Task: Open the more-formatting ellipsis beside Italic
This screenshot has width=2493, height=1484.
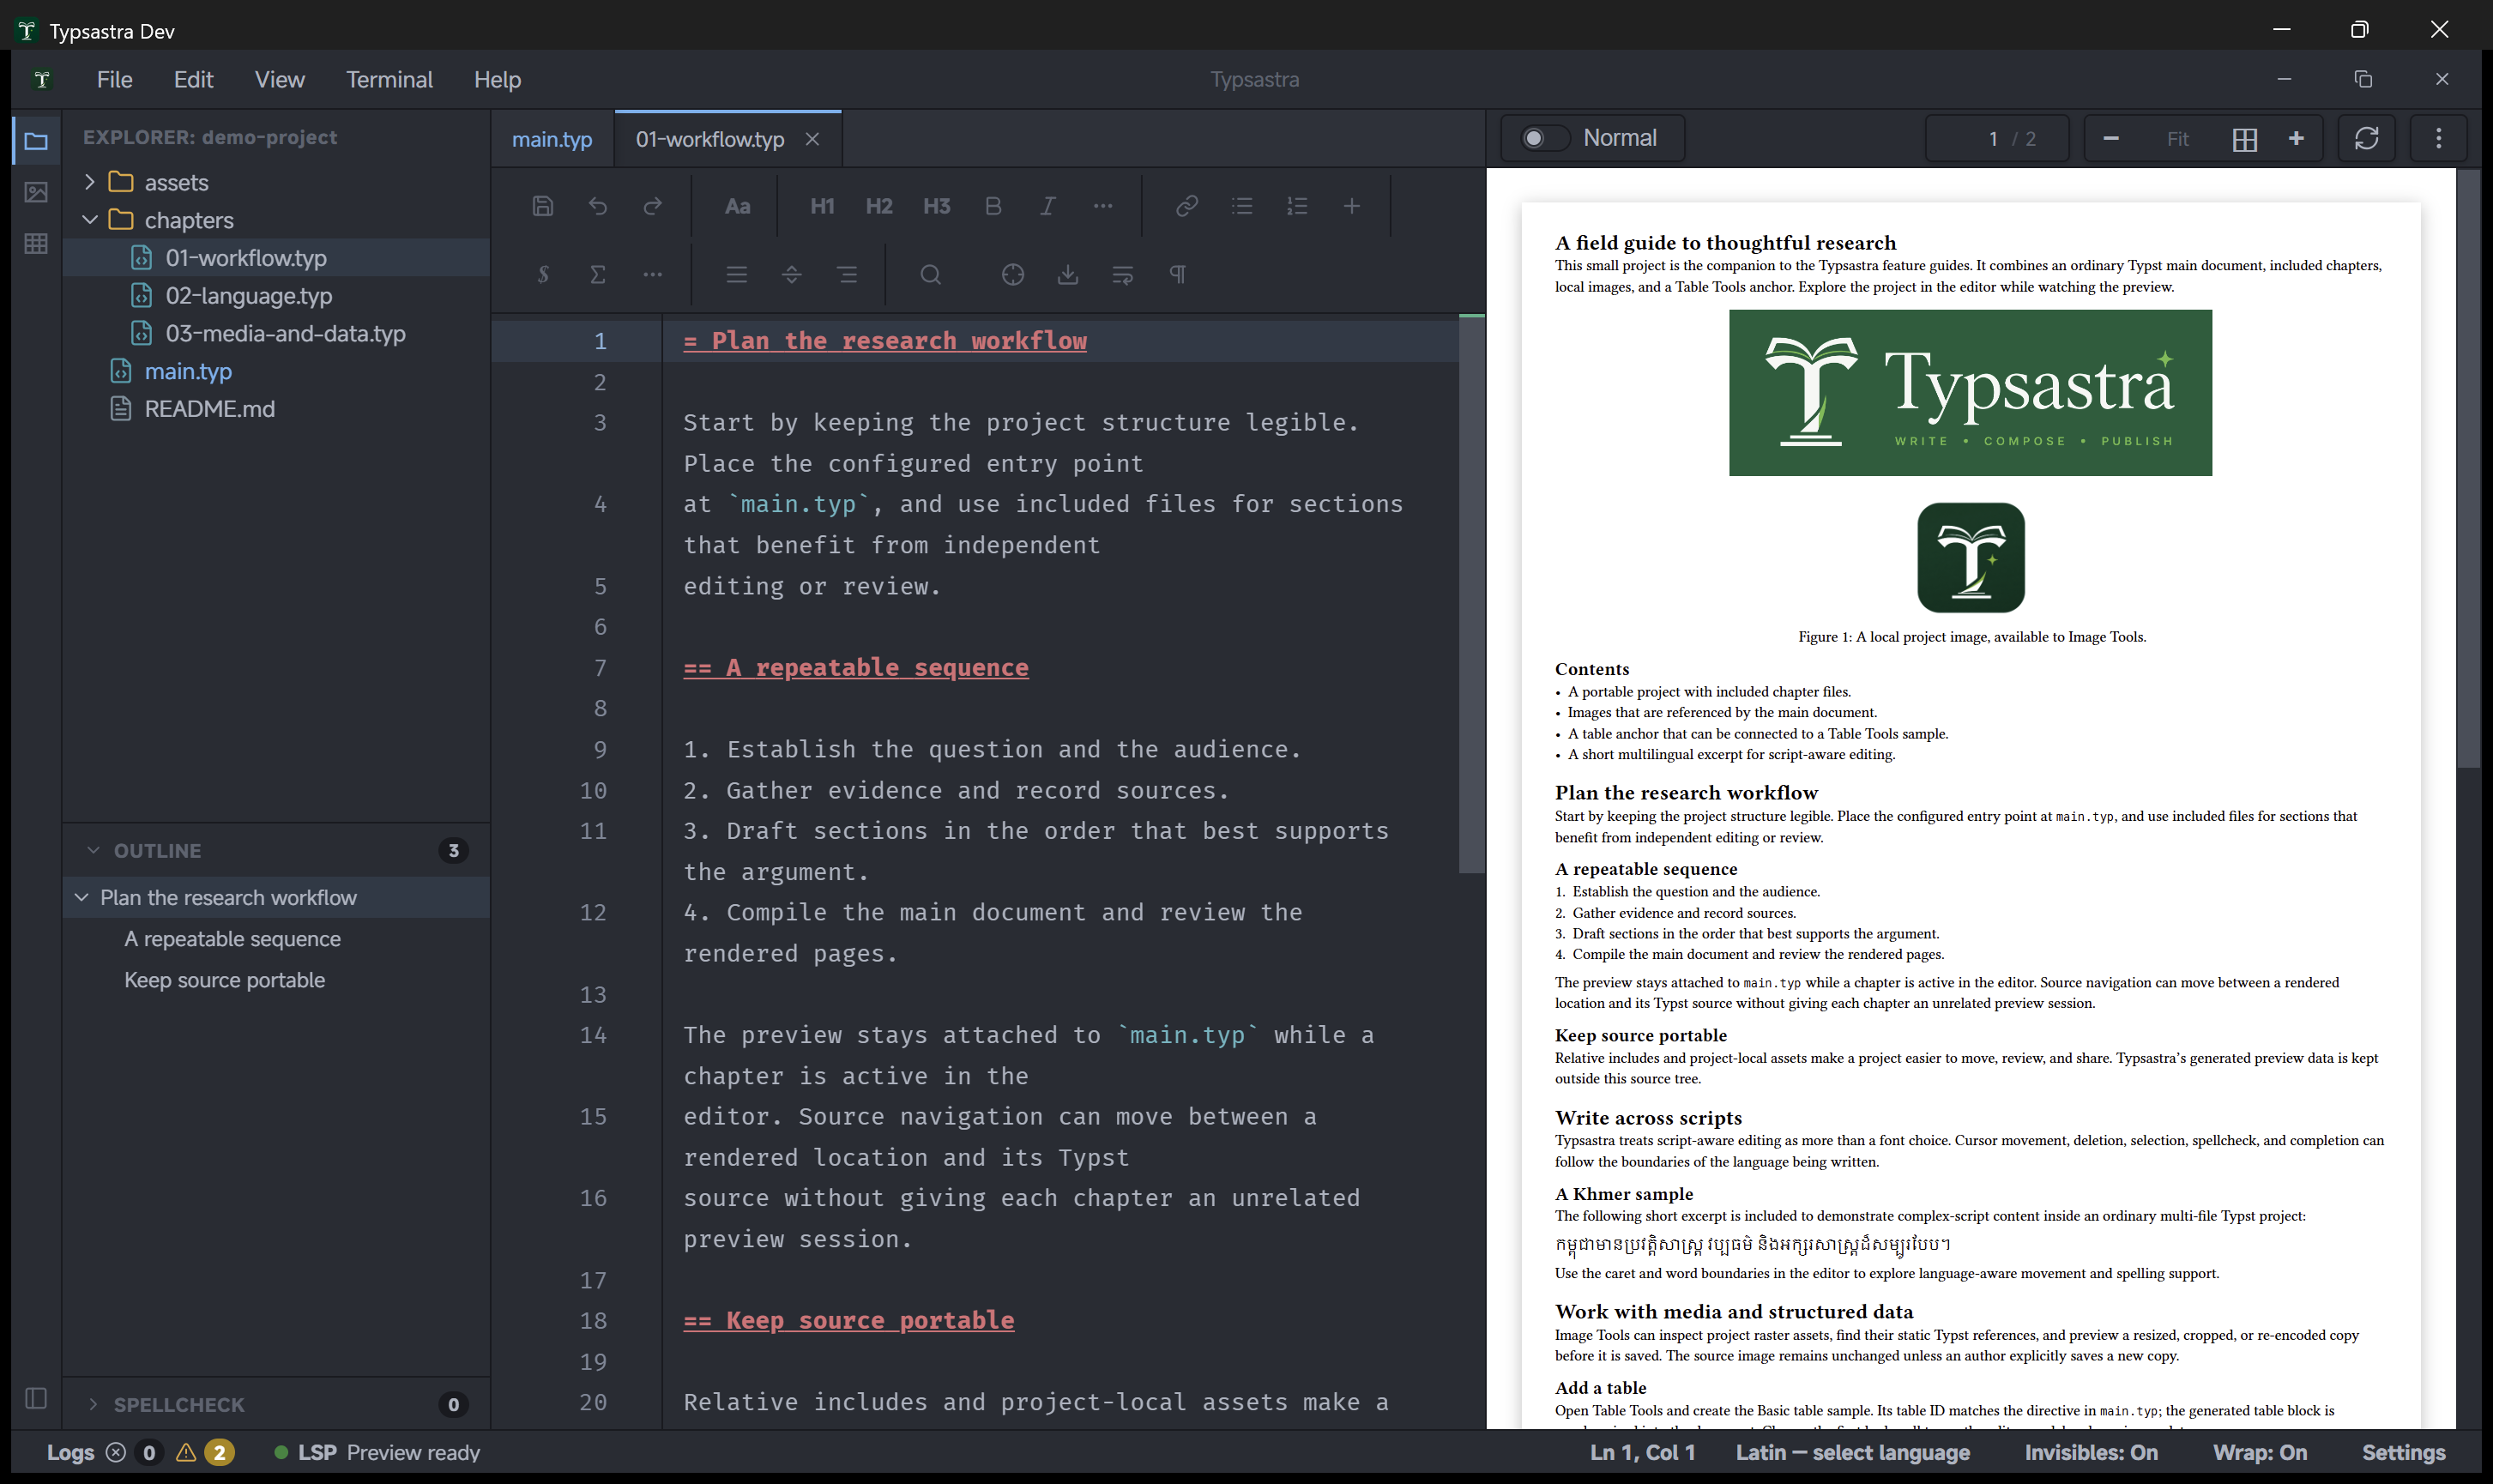Action: click(x=1103, y=206)
